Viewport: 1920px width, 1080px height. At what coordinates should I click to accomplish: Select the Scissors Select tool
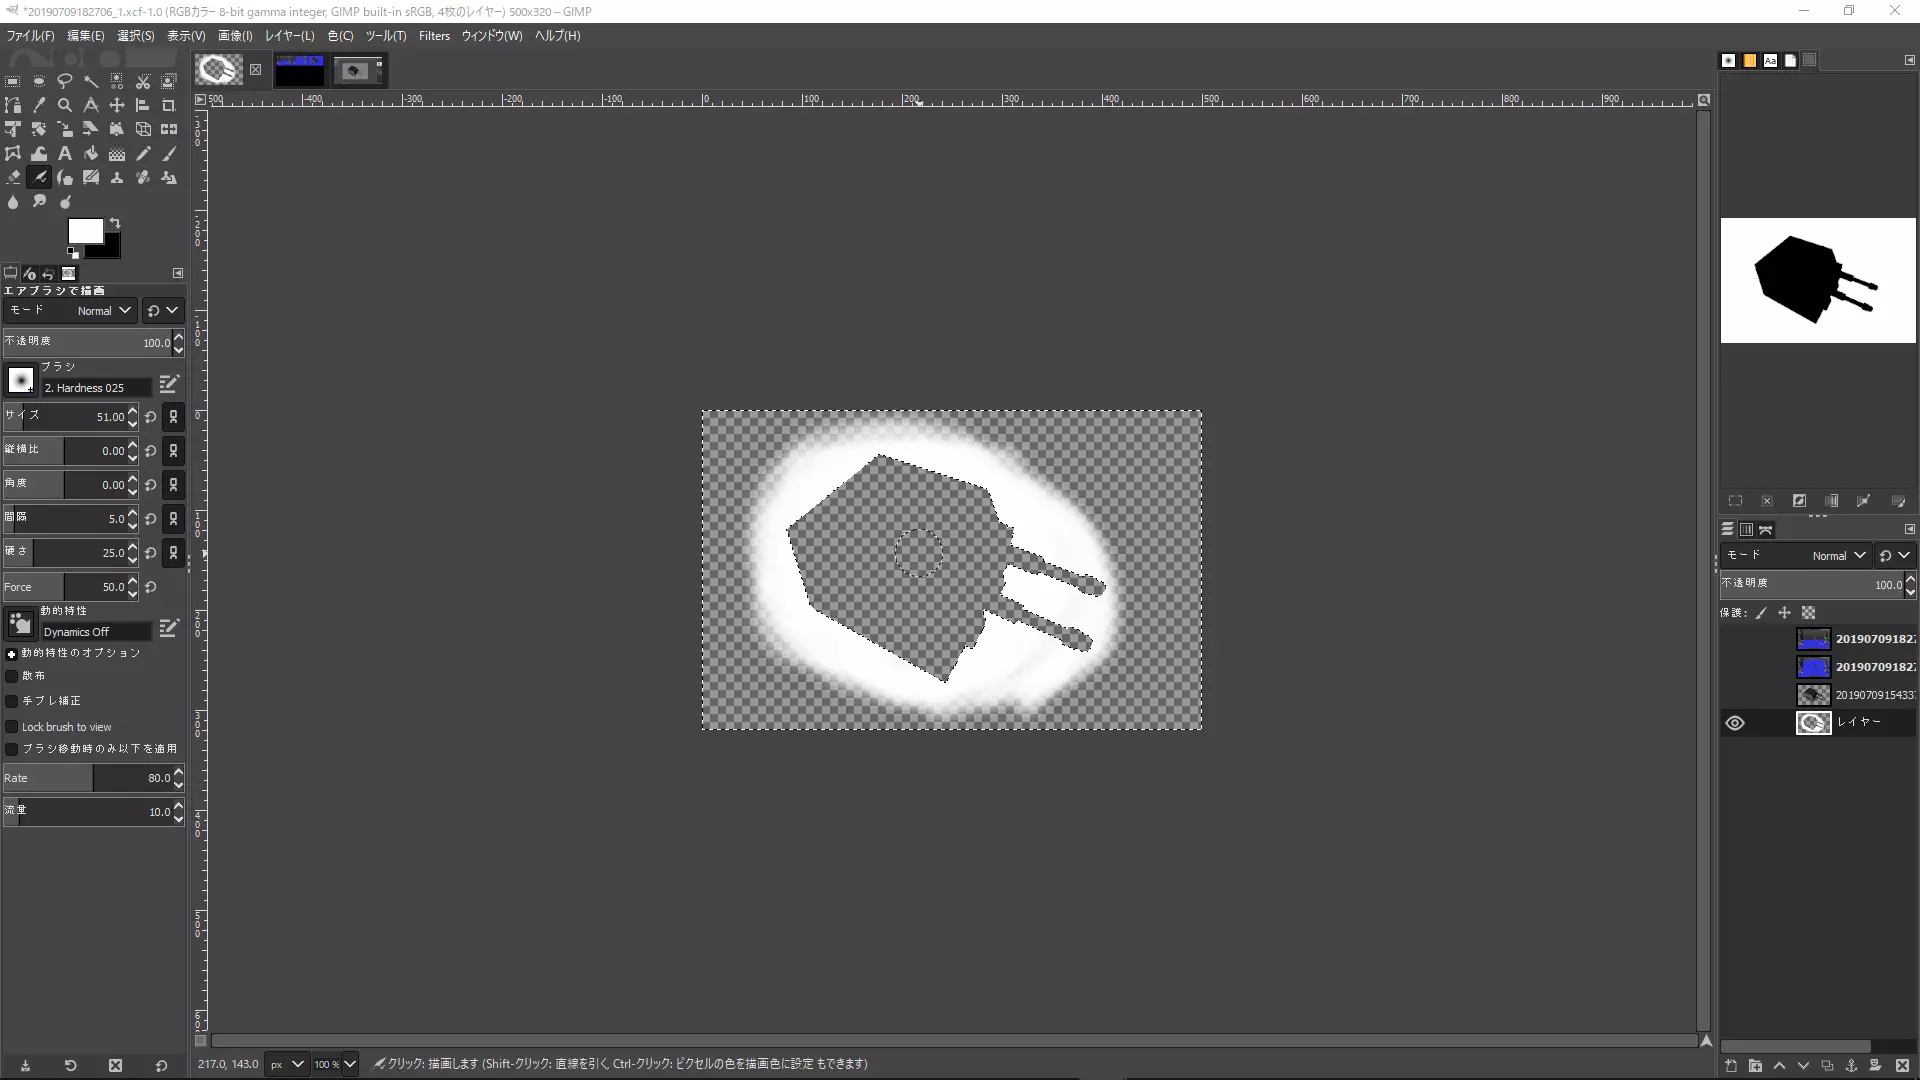click(x=143, y=81)
